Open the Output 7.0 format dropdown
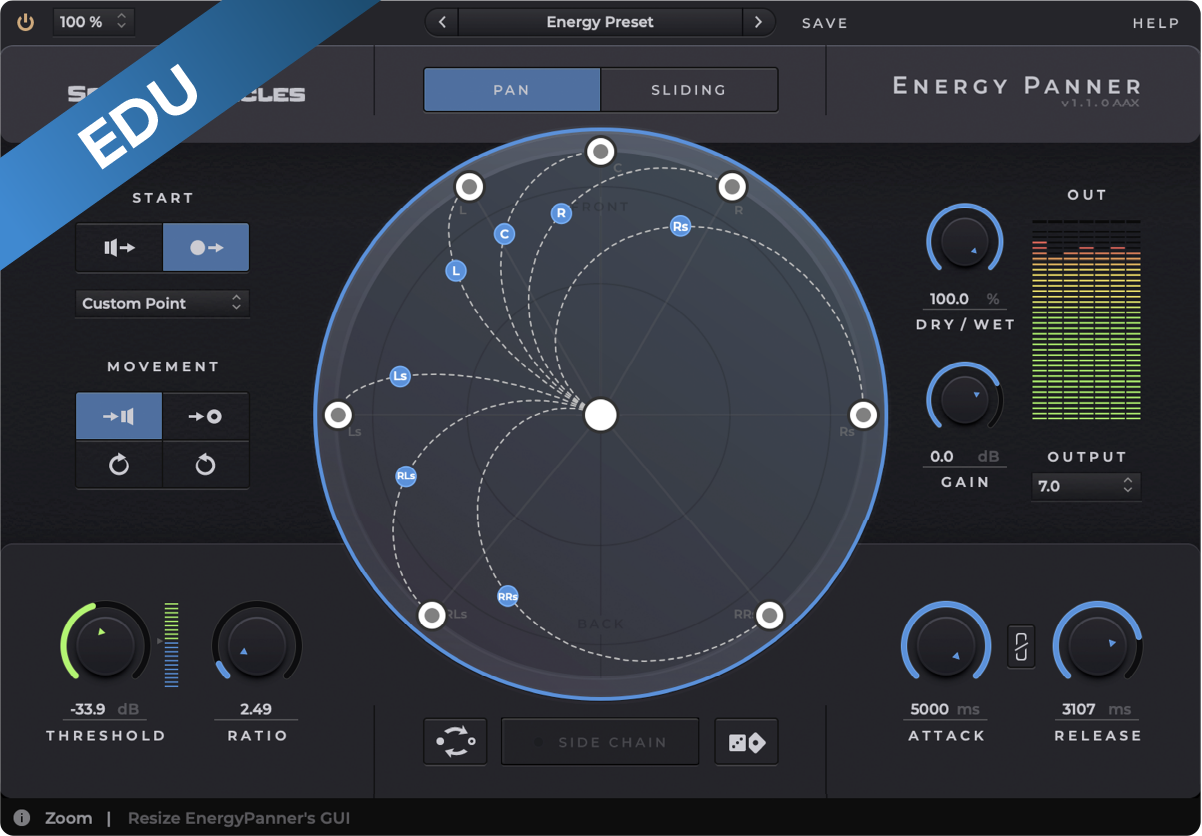Viewport: 1202px width, 836px height. (1086, 486)
